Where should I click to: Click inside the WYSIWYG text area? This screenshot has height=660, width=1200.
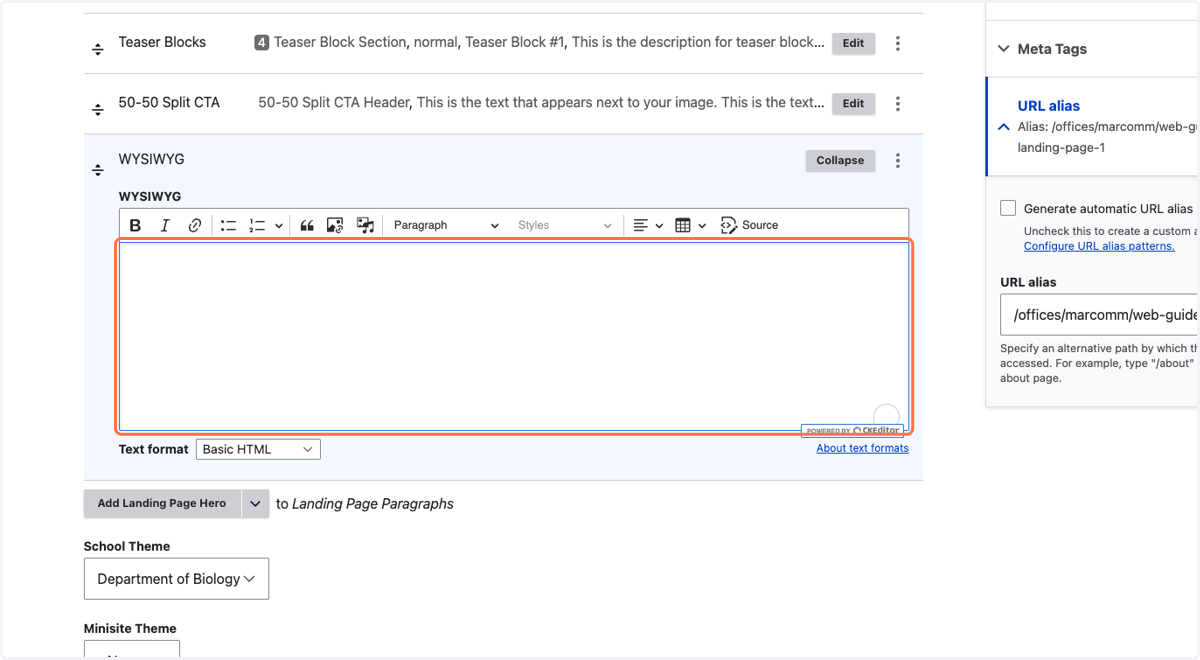point(514,336)
